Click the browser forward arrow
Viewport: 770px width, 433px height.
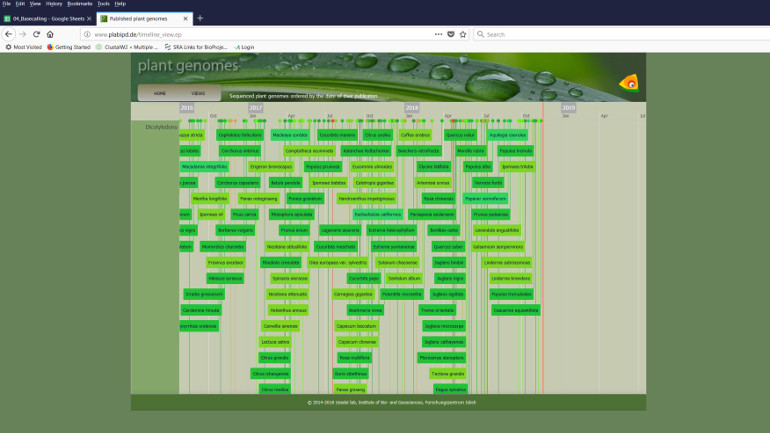[23, 34]
